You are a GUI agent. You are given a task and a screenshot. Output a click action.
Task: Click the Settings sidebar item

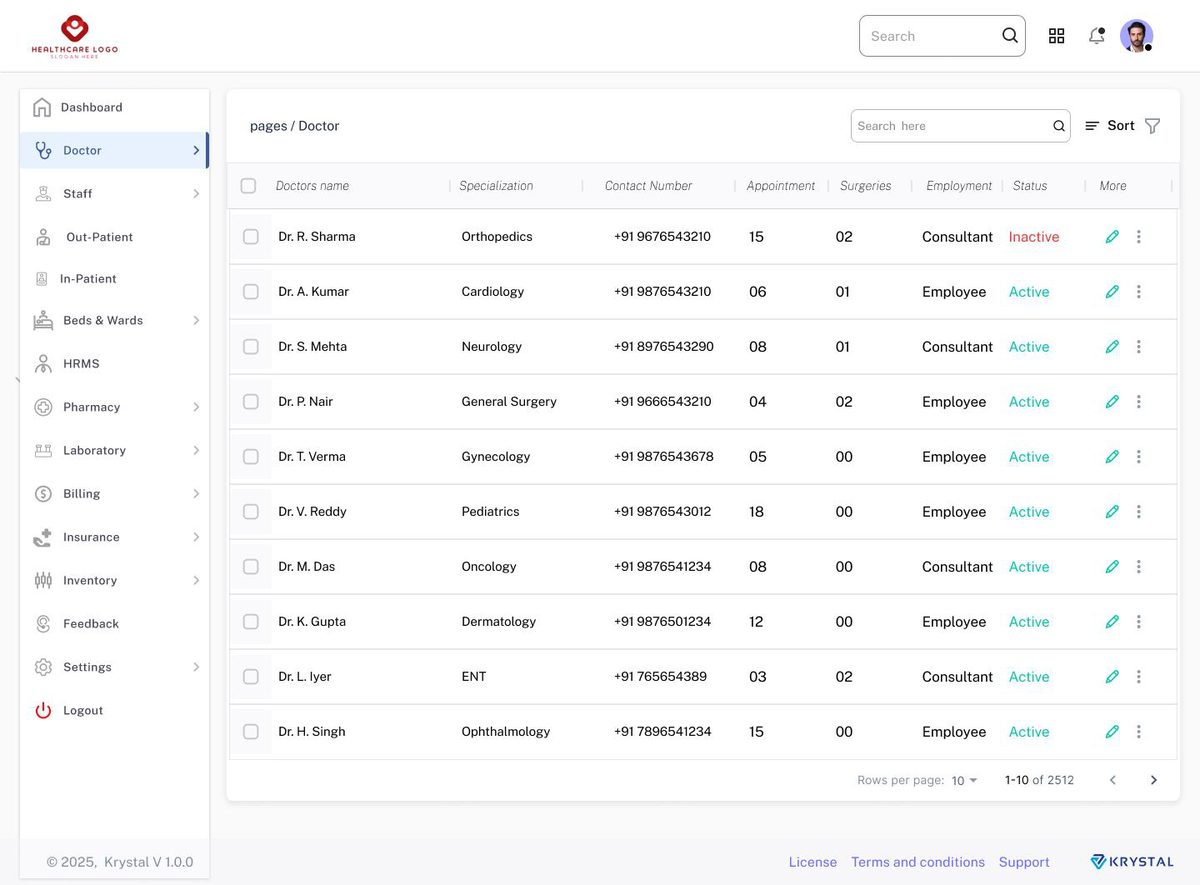pos(114,667)
